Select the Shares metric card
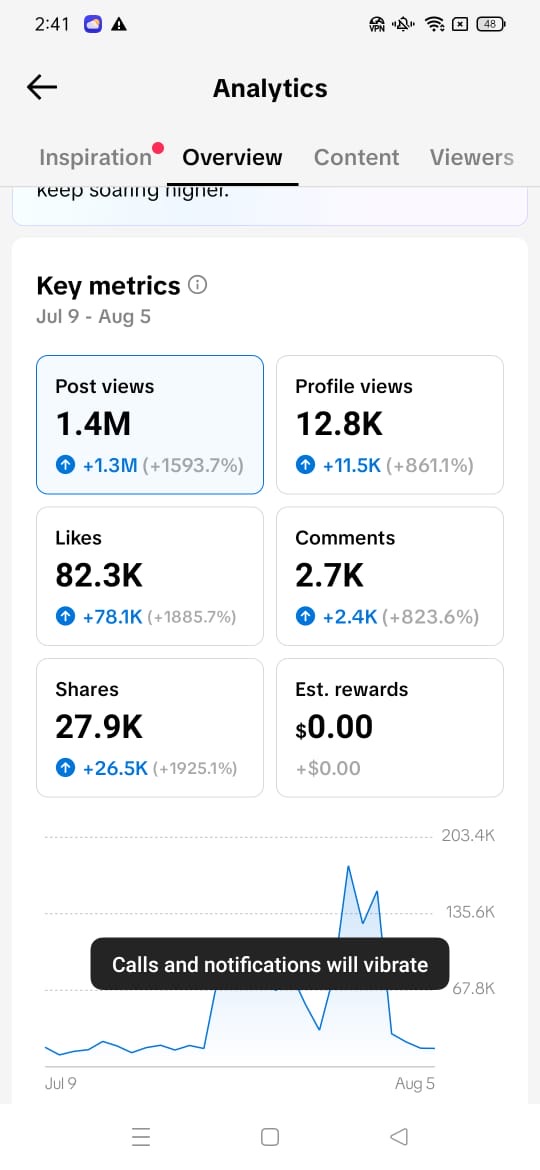 tap(150, 728)
